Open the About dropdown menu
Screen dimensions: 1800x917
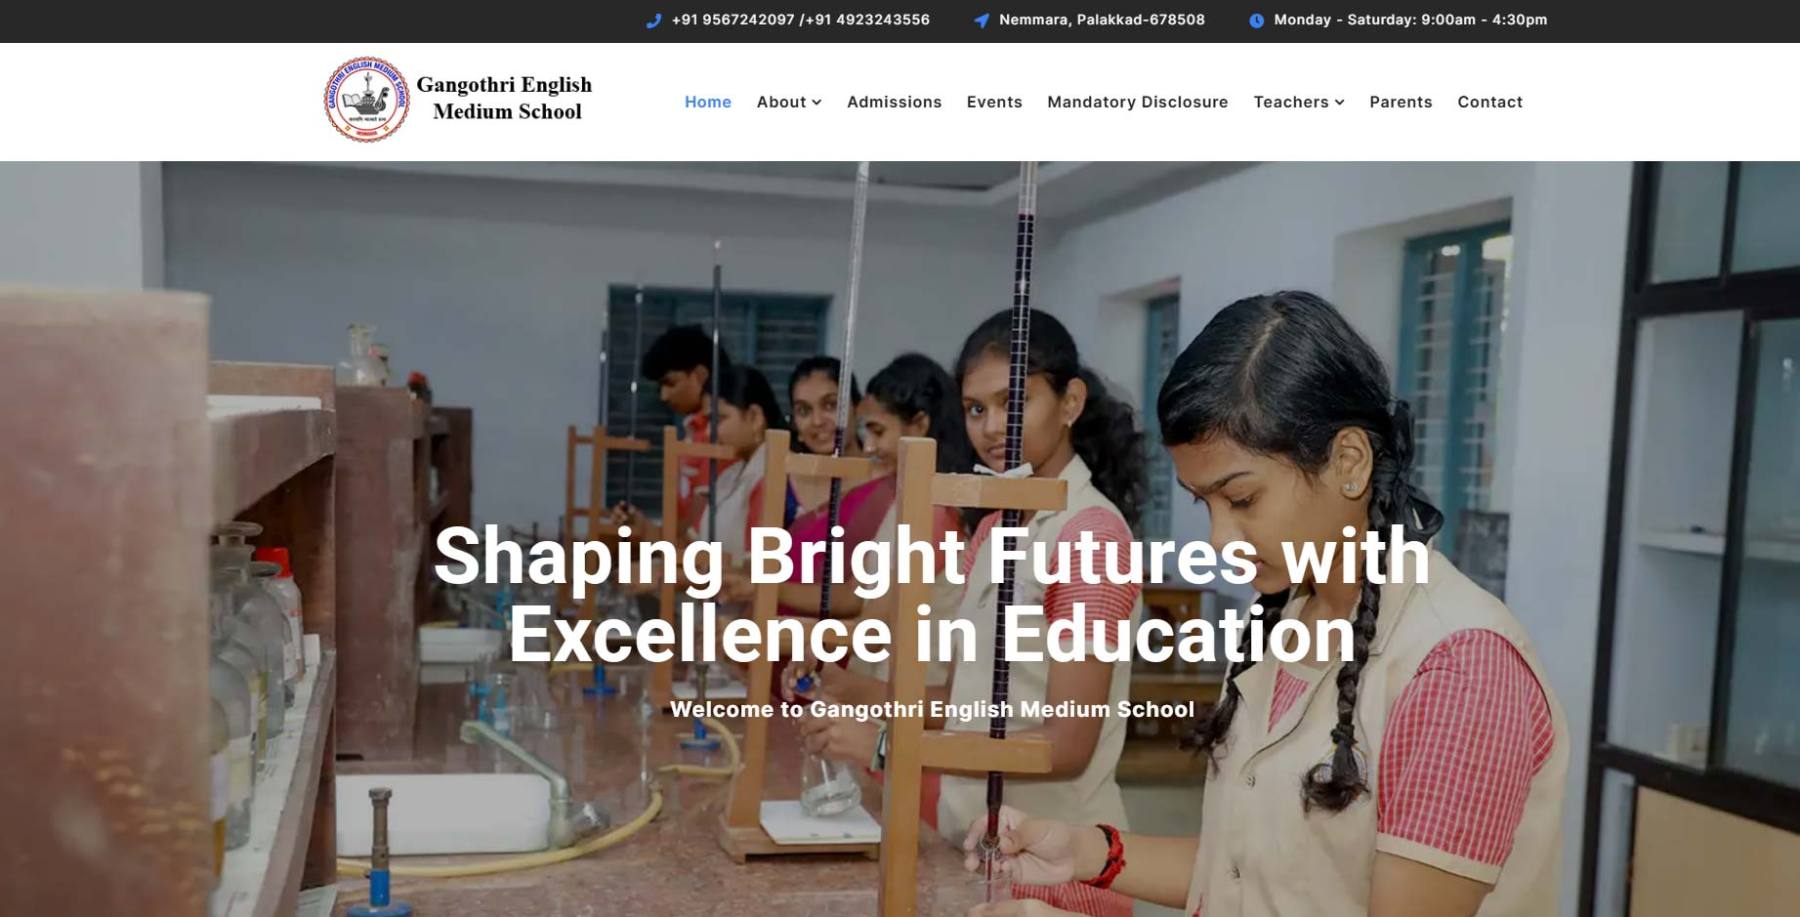tap(789, 102)
